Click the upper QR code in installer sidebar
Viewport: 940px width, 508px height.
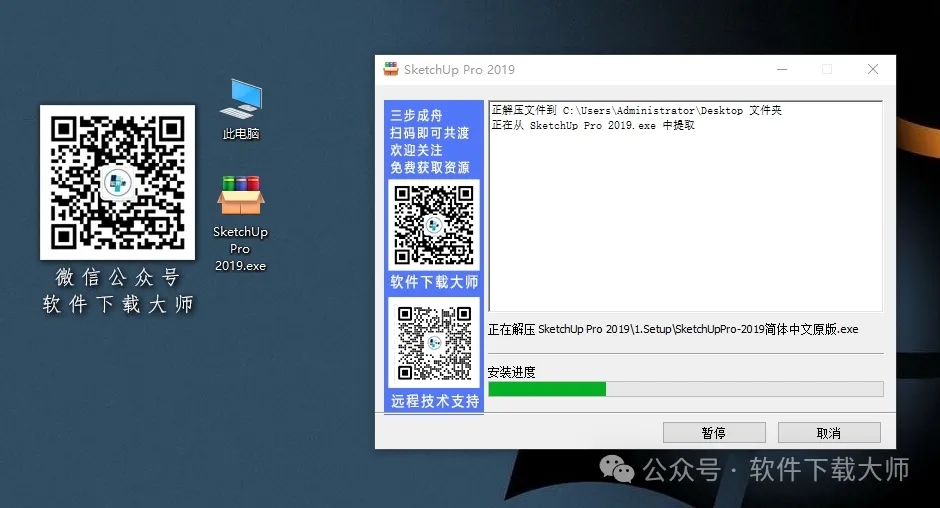434,224
